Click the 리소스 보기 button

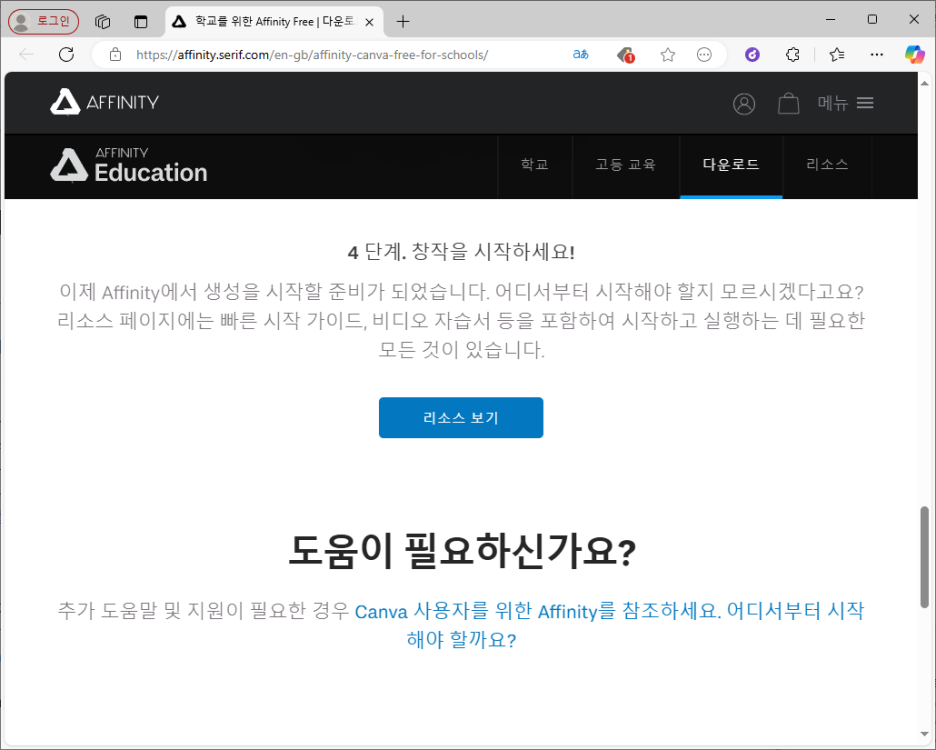(x=461, y=417)
